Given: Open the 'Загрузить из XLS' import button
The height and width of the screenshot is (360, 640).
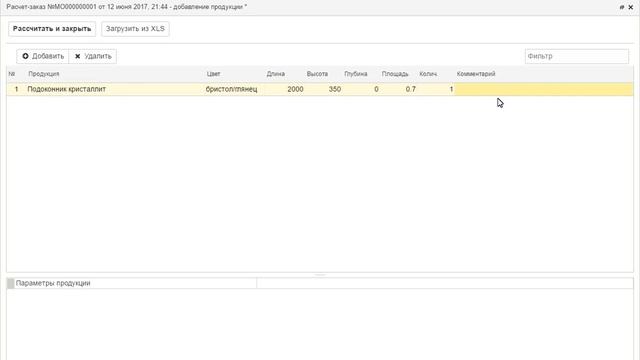Looking at the screenshot, I should coord(135,29).
